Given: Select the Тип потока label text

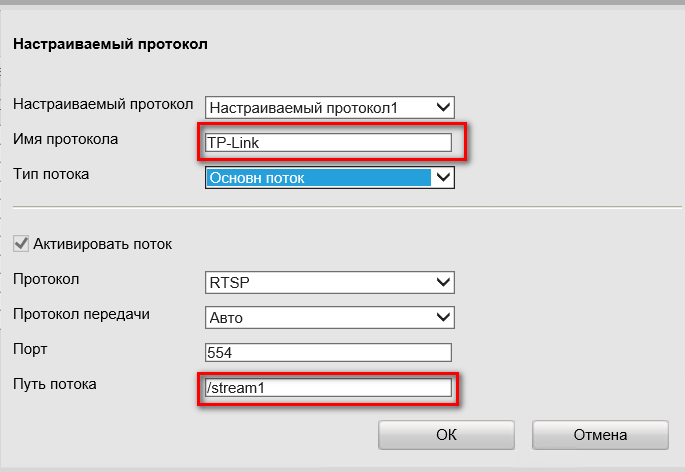Looking at the screenshot, I should pyautogui.click(x=51, y=174).
